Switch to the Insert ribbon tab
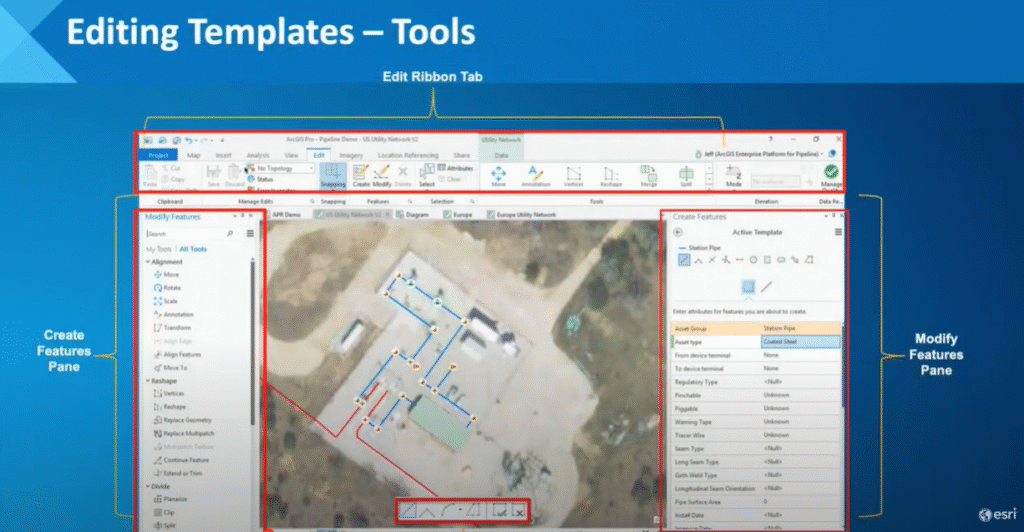Viewport: 1024px width, 532px height. pyautogui.click(x=223, y=155)
